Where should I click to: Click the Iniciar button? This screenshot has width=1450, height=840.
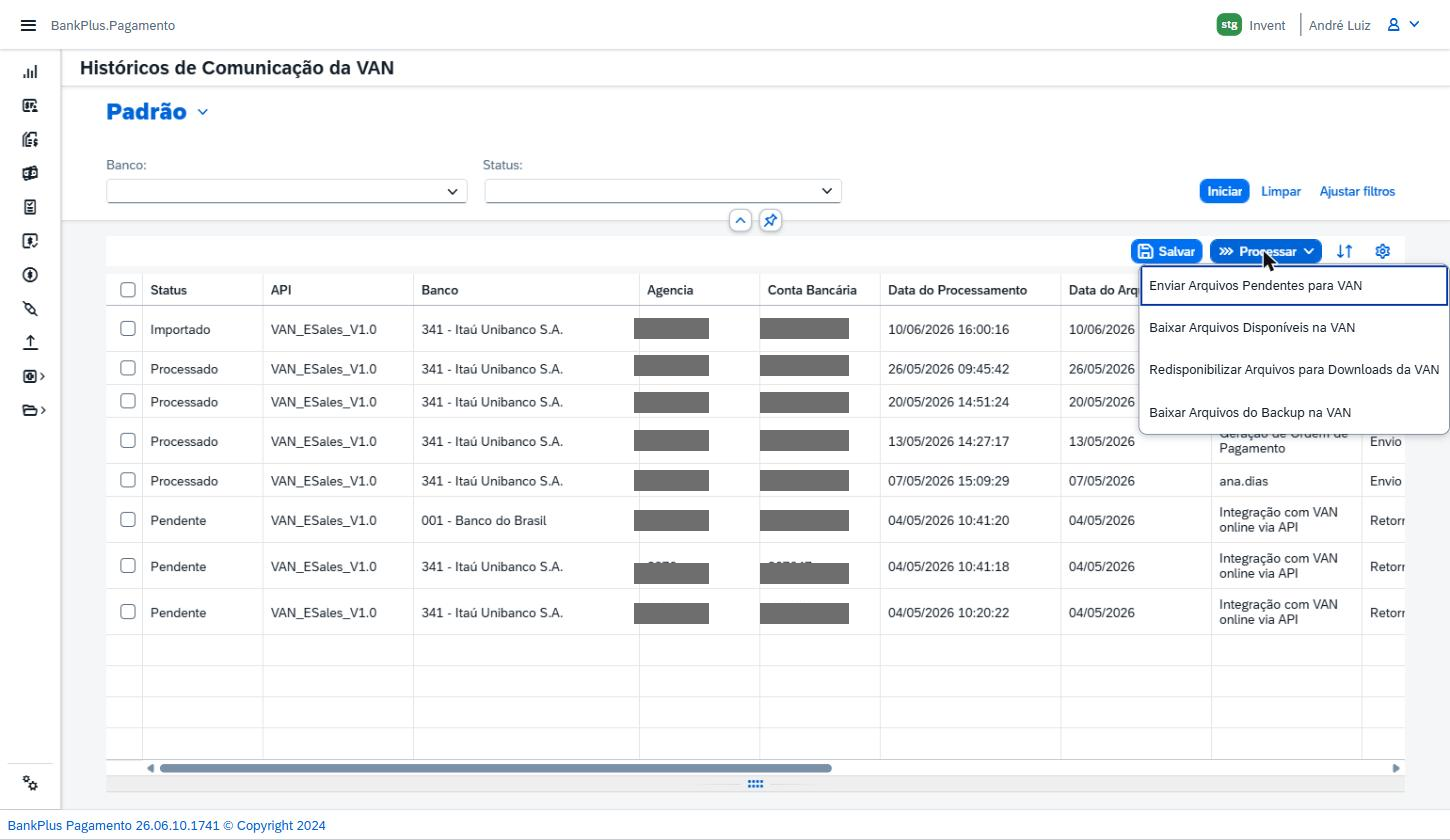tap(1225, 191)
